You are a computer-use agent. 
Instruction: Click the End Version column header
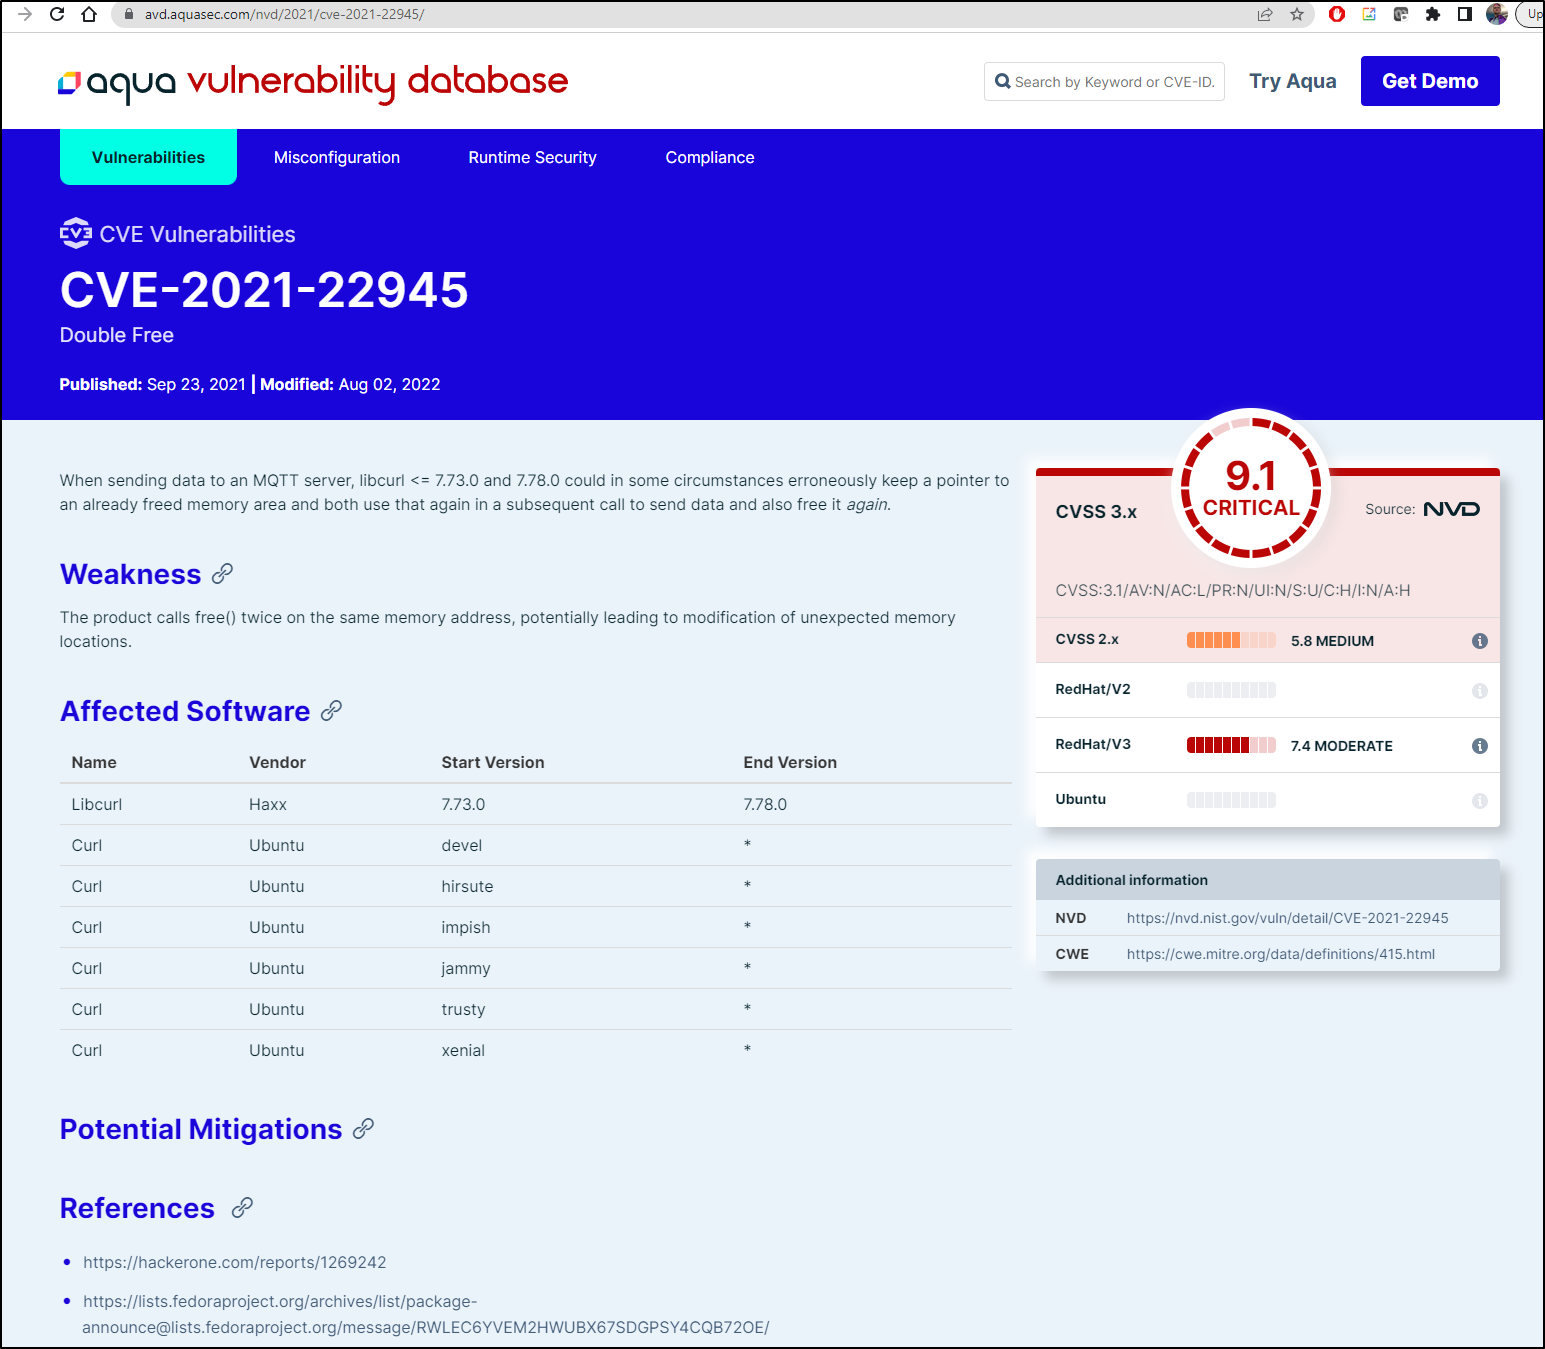pos(790,762)
